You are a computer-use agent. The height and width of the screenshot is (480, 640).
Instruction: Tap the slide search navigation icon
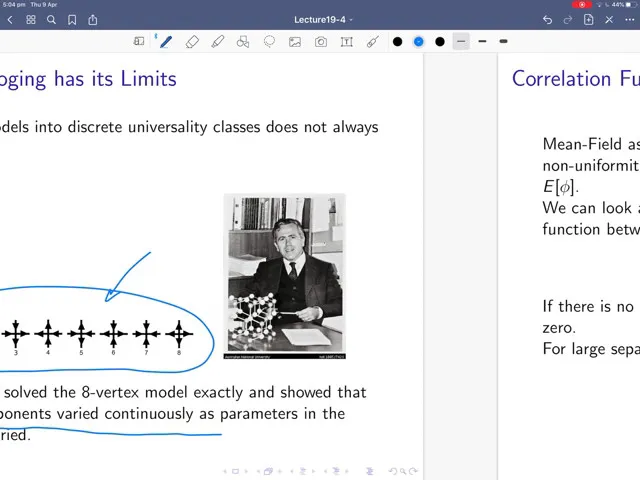pos(403,471)
